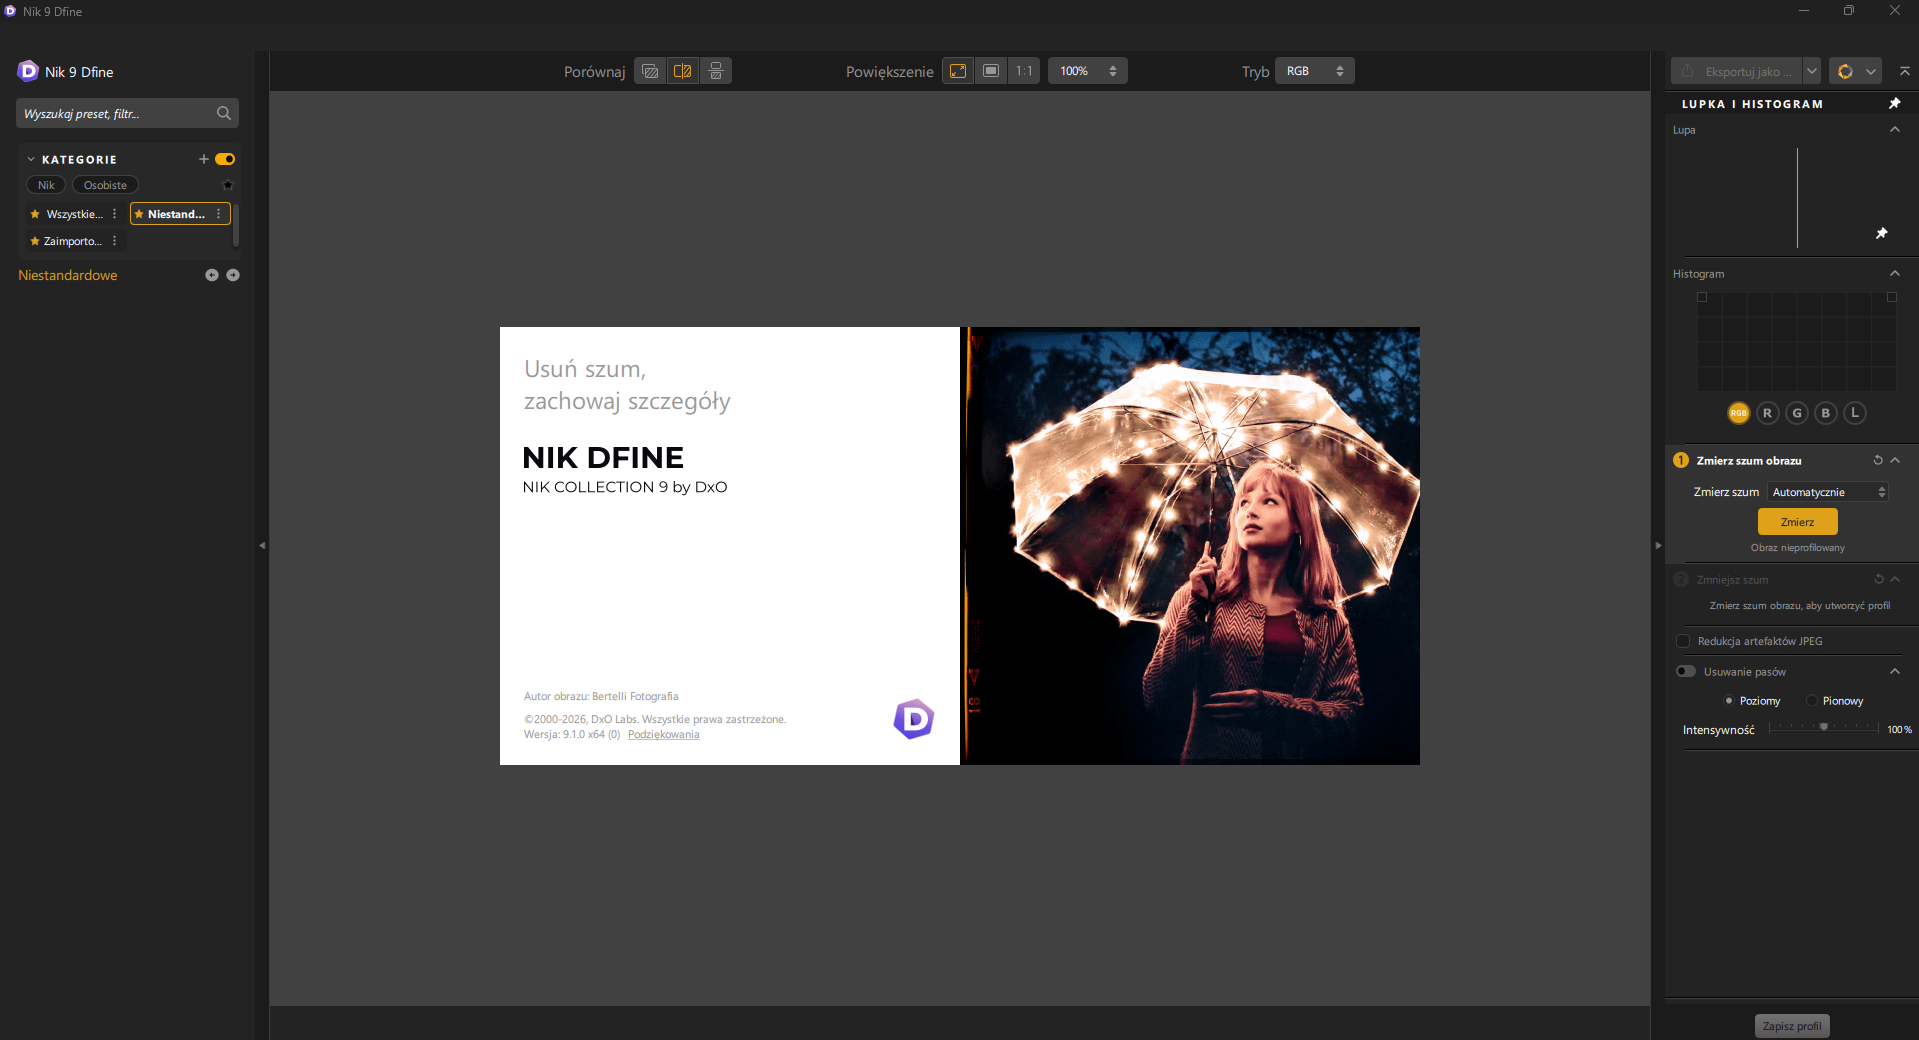The width and height of the screenshot is (1919, 1040).
Task: Select split preview compare mode
Action: coord(683,71)
